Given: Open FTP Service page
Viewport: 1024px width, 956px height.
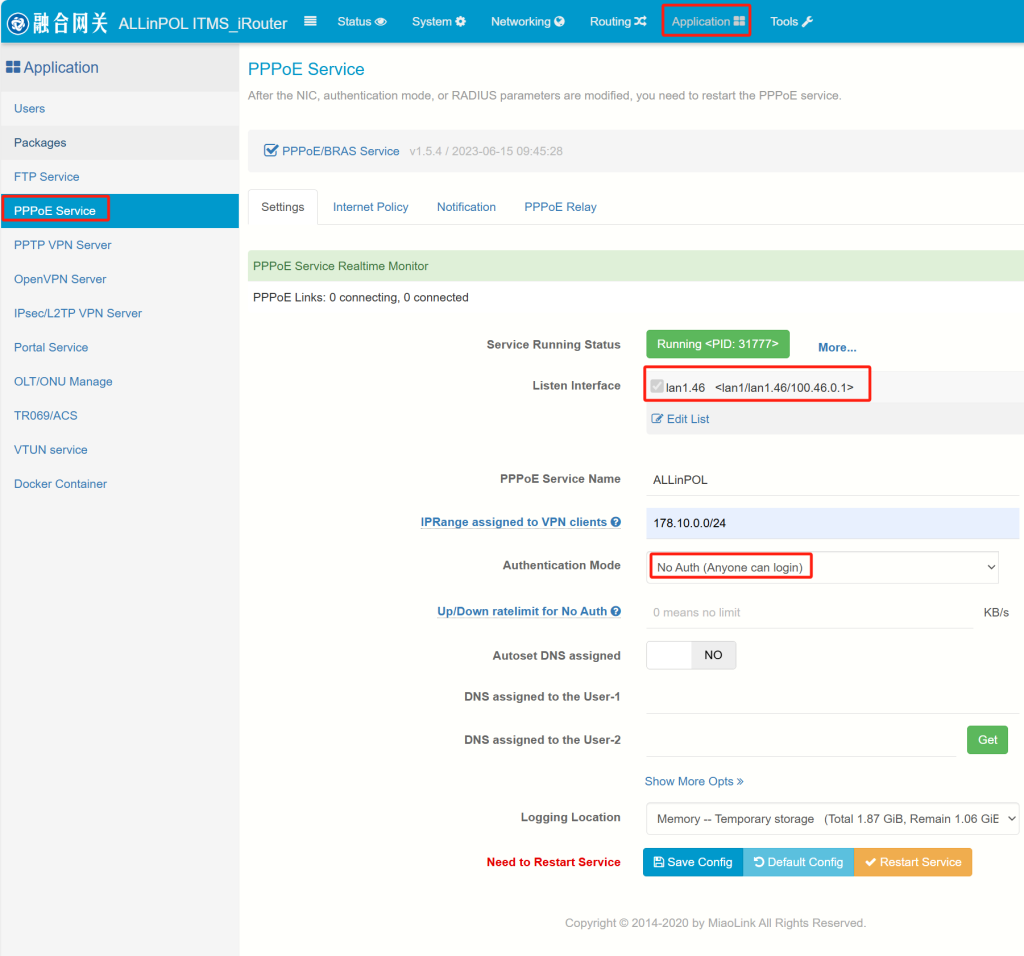Looking at the screenshot, I should pos(120,176).
